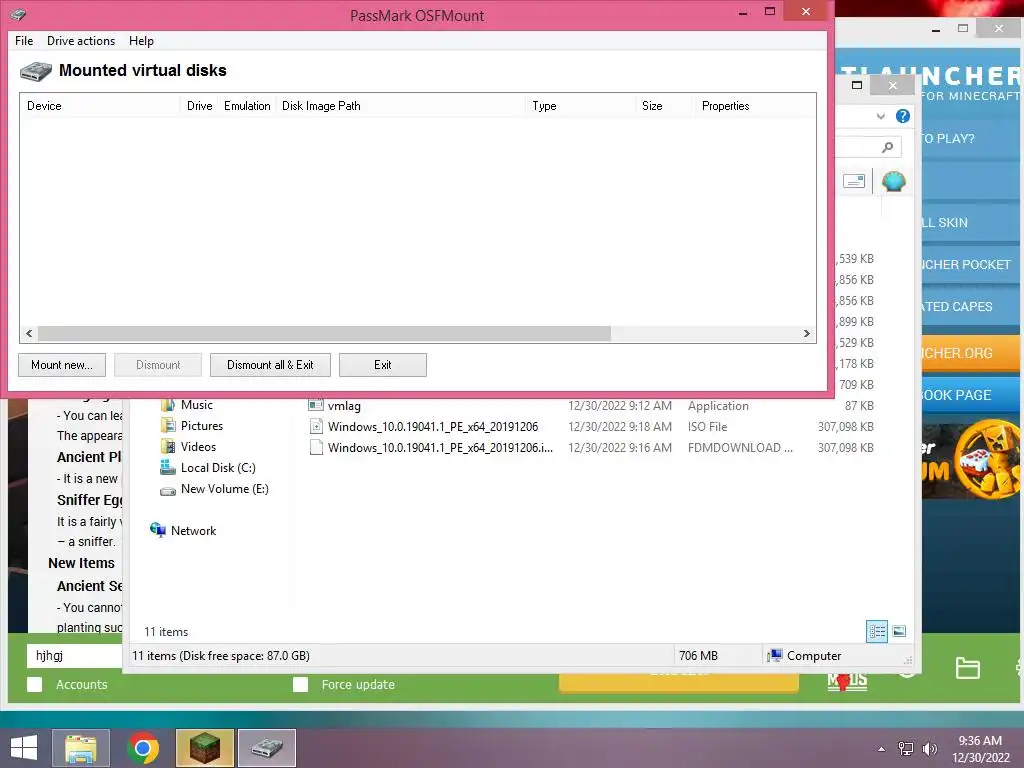This screenshot has width=1024, height=768.
Task: Select Pictures folder in Explorer sidebar
Action: [202, 426]
